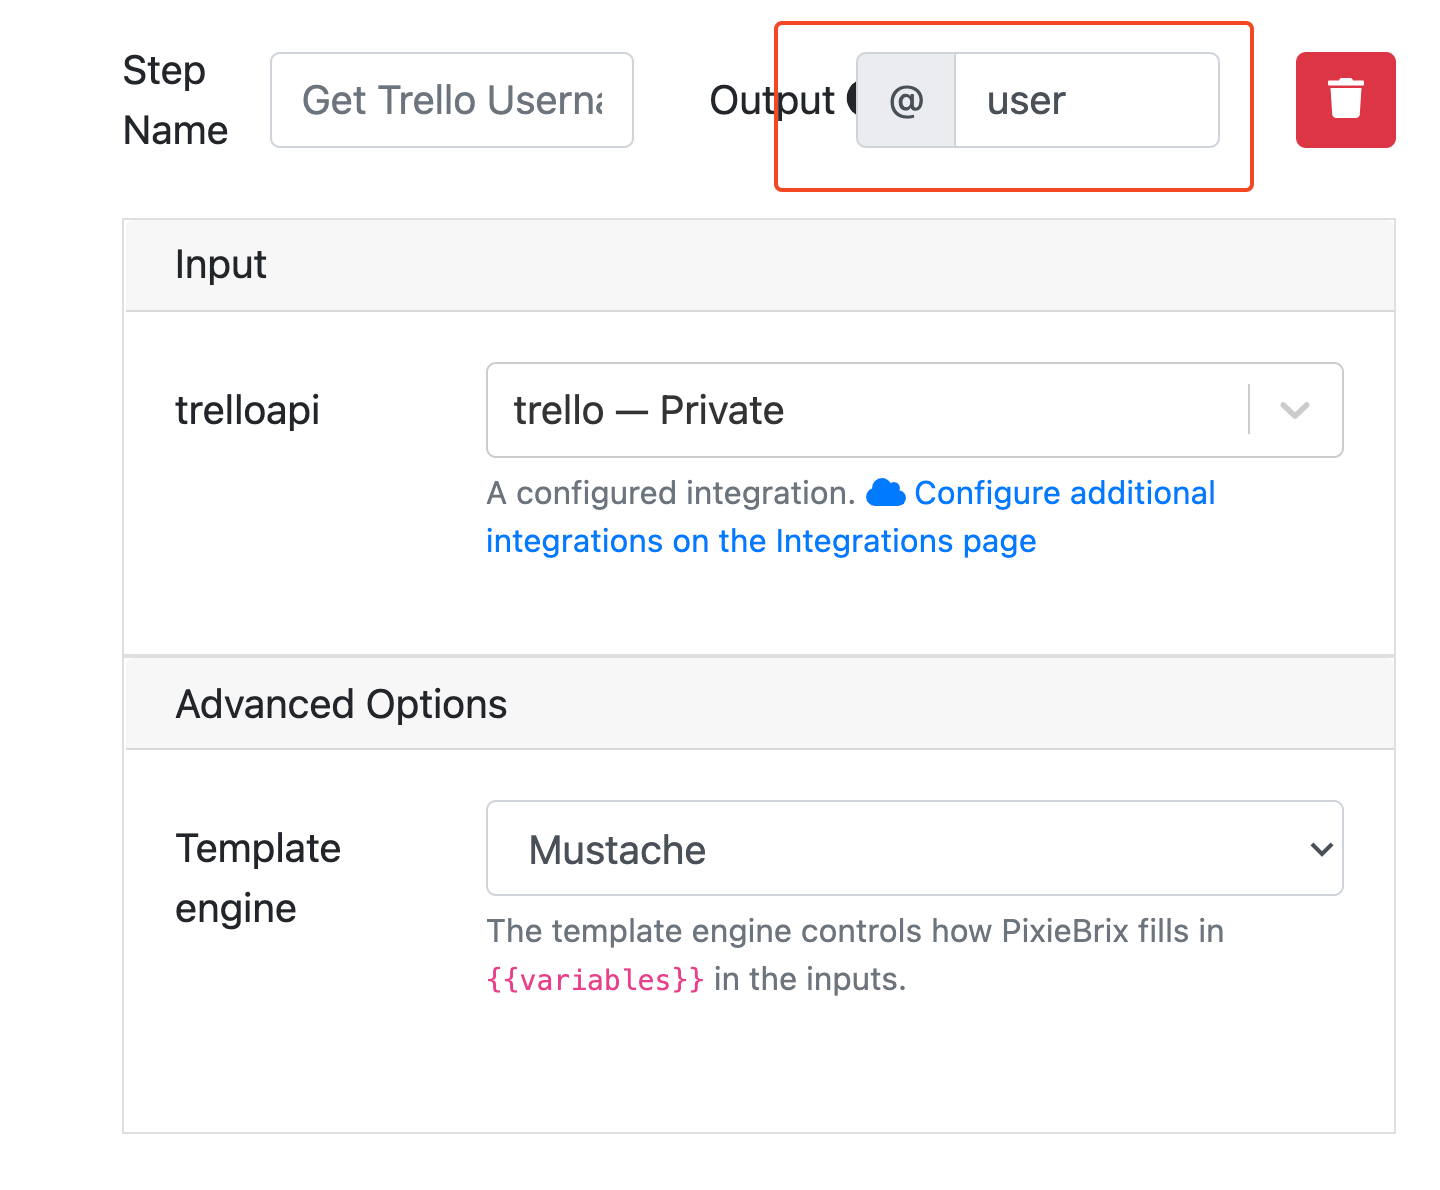This screenshot has height=1190, width=1440.
Task: Click the arrow on the Mustache dropdown
Action: tap(1320, 848)
